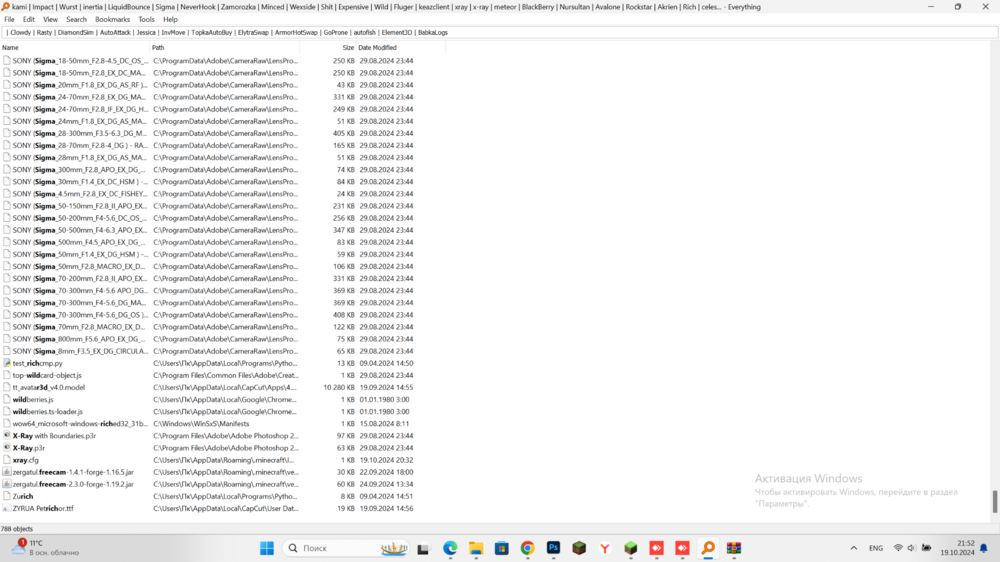The height and width of the screenshot is (562, 1000).
Task: Click the icon next to X-Ray.p3r
Action: 7,448
